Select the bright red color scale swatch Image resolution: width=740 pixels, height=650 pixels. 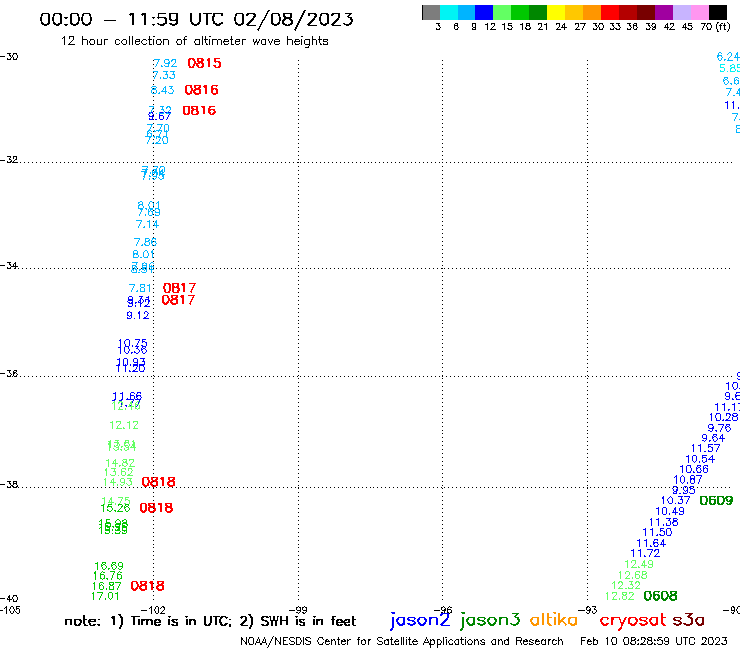click(610, 12)
